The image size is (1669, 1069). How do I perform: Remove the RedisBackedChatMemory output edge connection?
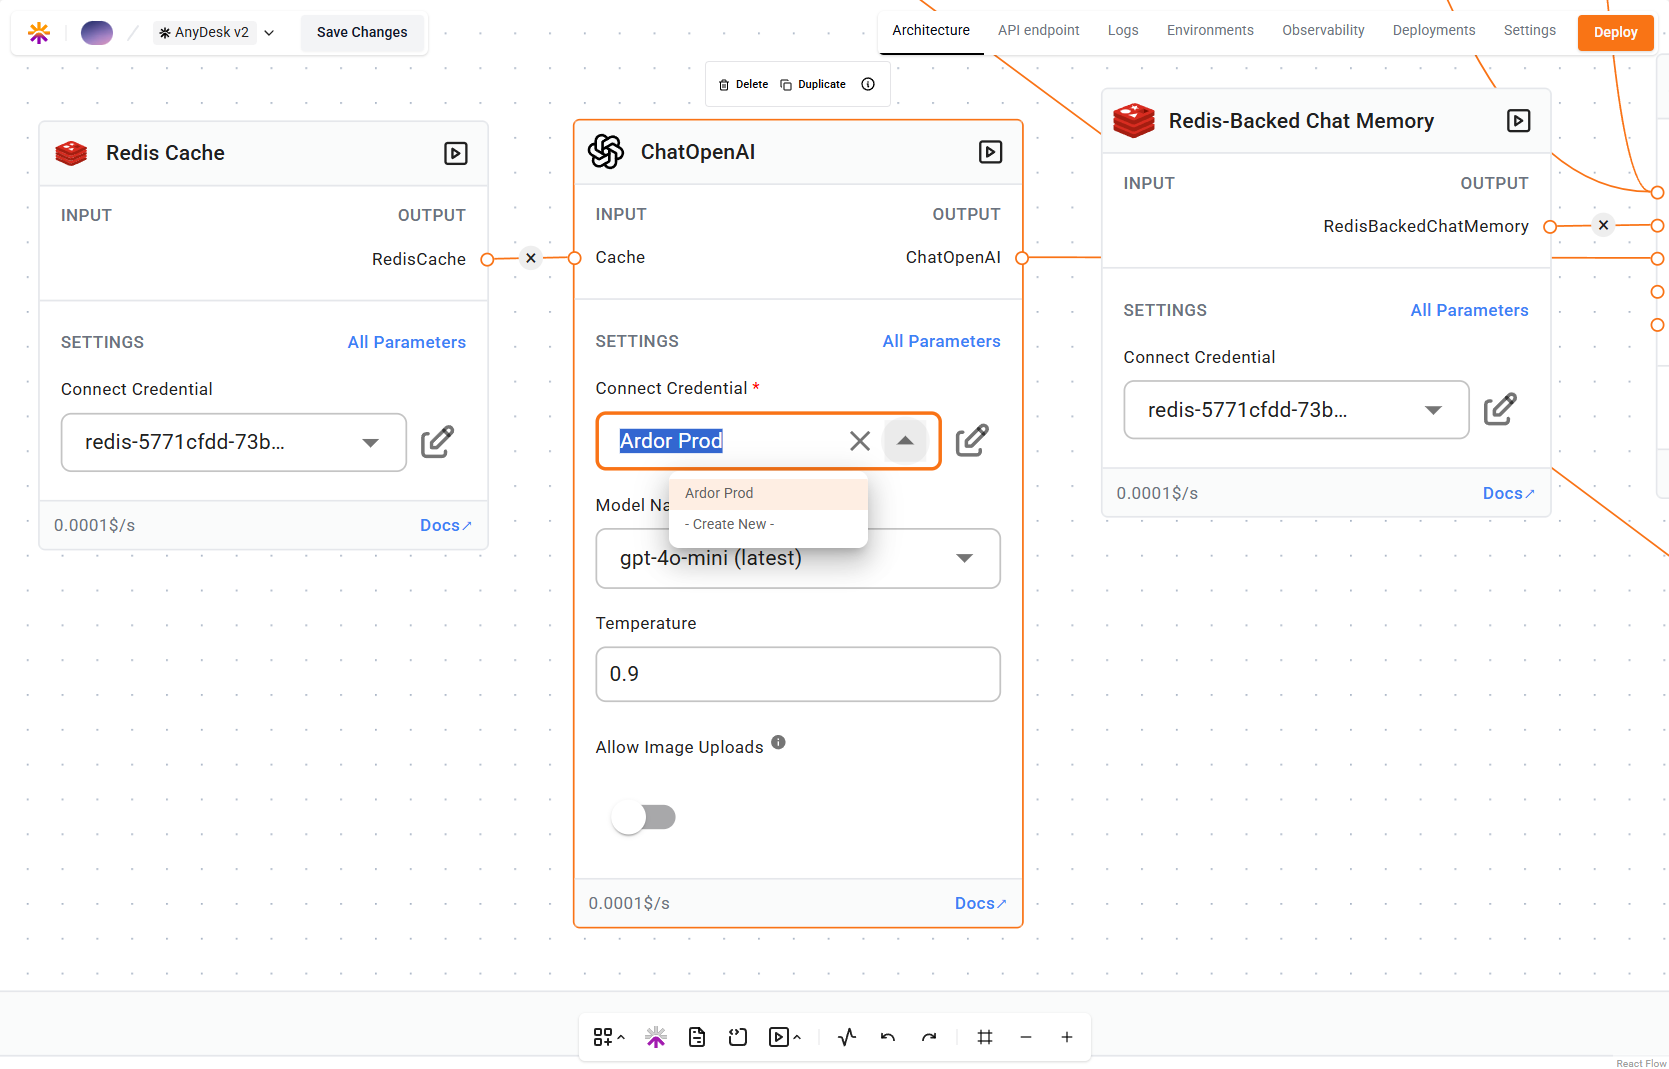click(x=1603, y=225)
